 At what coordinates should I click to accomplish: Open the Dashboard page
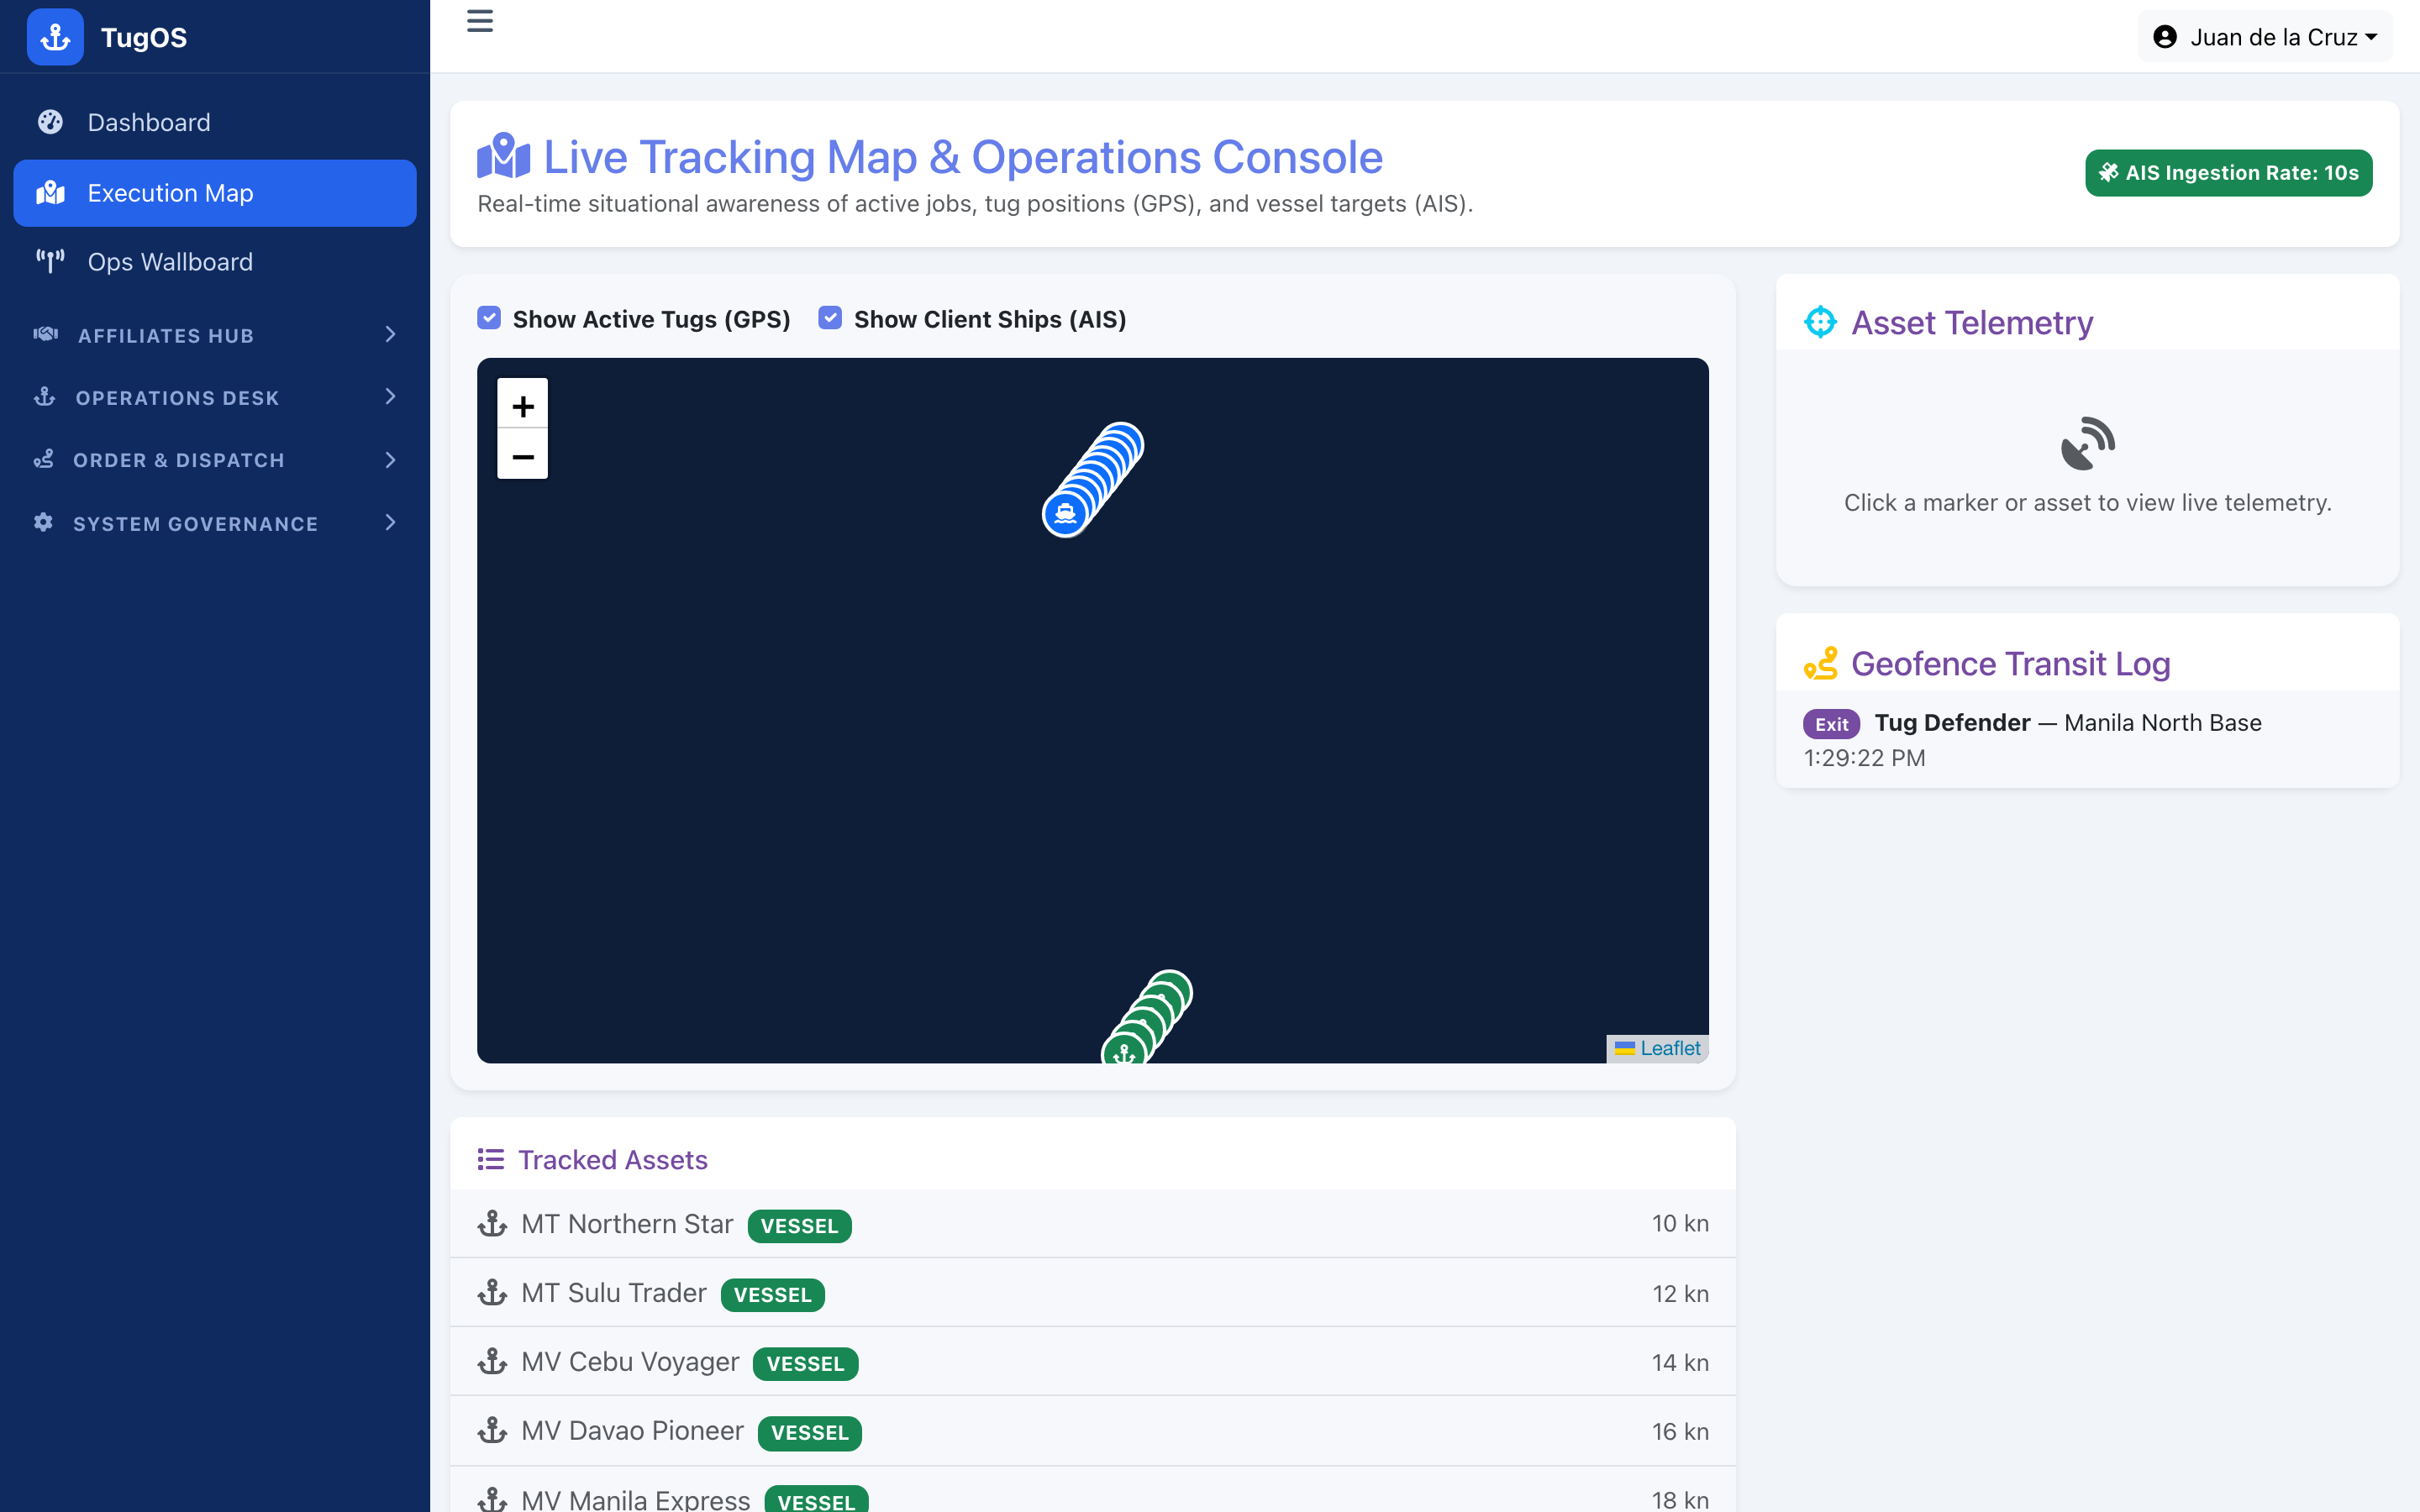coord(215,122)
